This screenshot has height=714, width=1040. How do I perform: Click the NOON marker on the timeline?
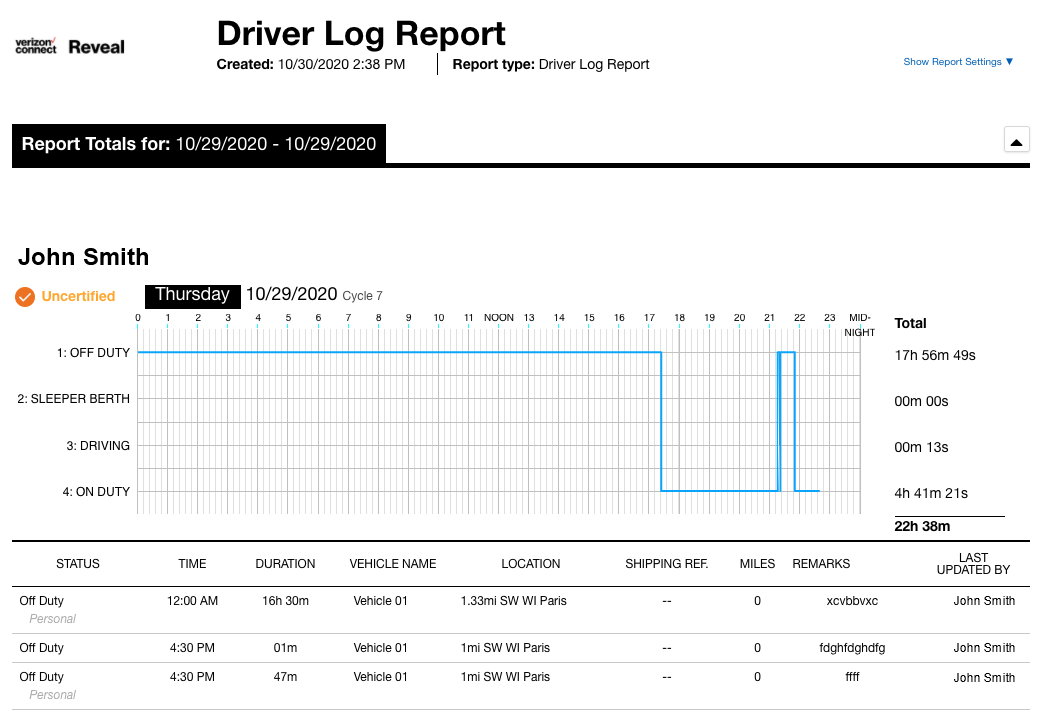coord(499,318)
